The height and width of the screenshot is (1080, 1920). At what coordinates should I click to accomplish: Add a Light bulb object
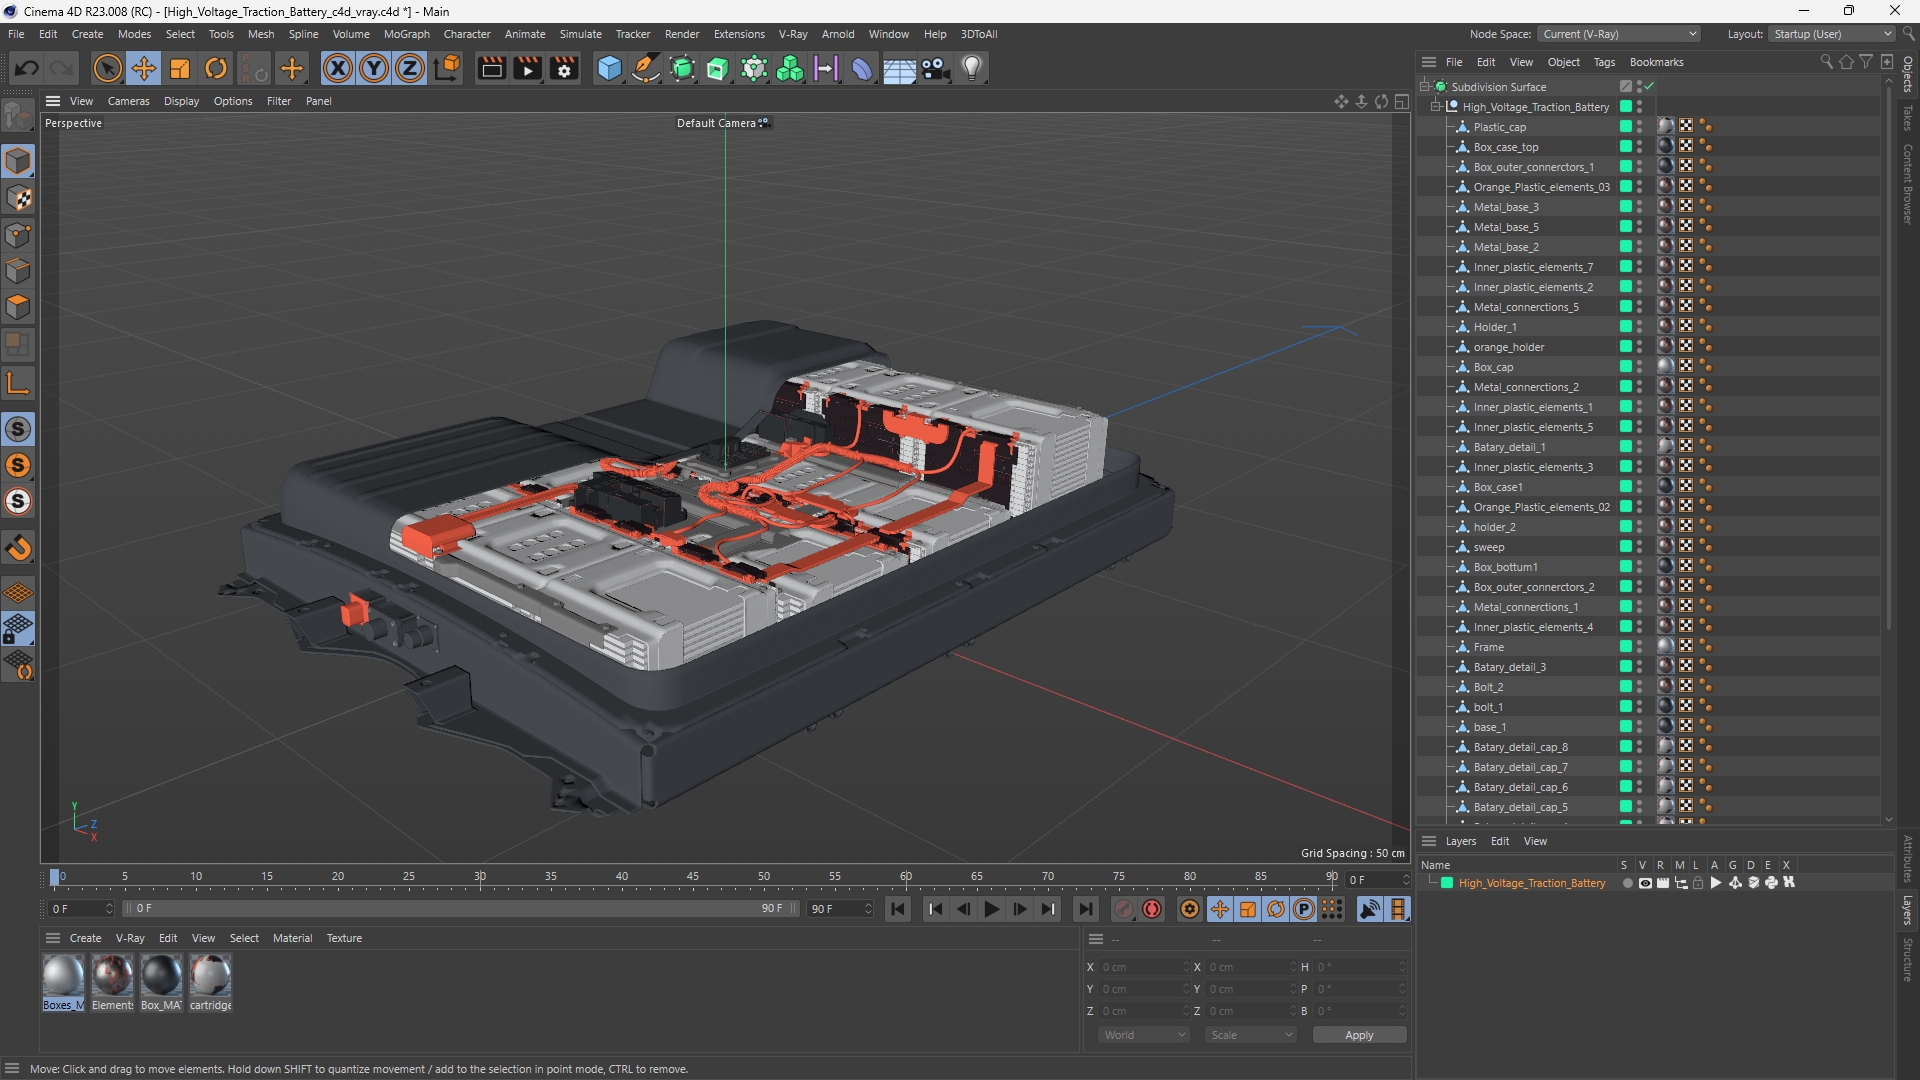(x=972, y=68)
